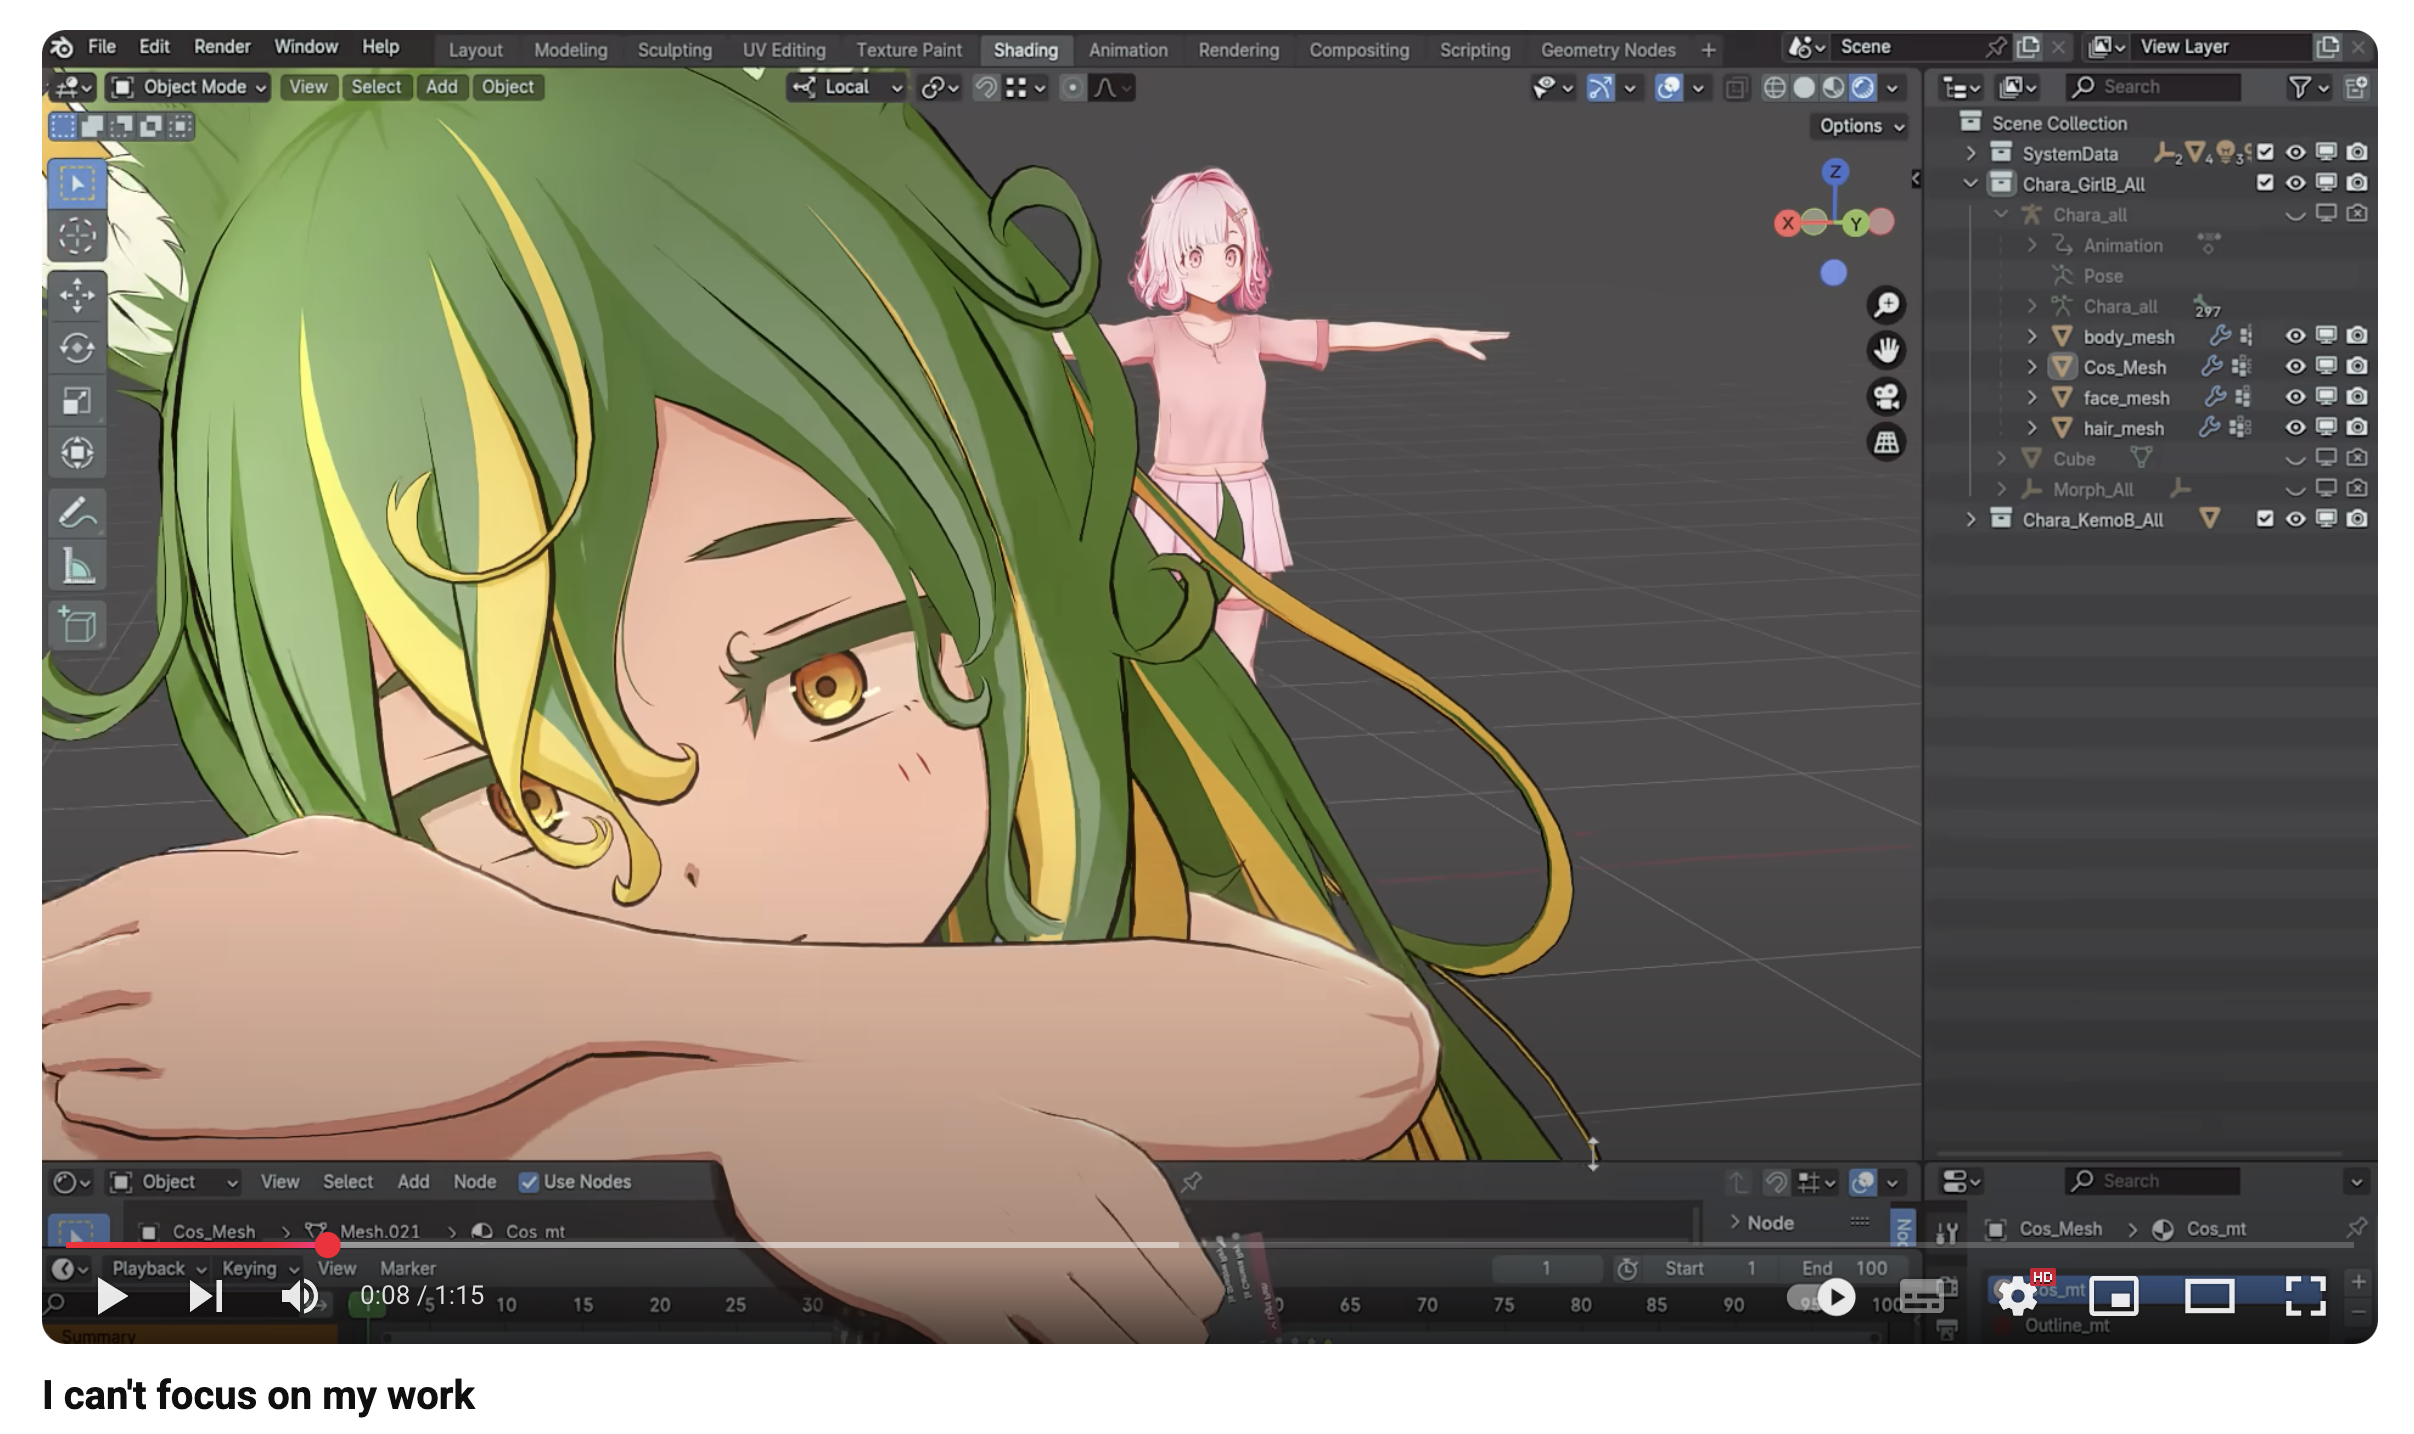
Task: Switch to solid viewport shading
Action: [1804, 88]
